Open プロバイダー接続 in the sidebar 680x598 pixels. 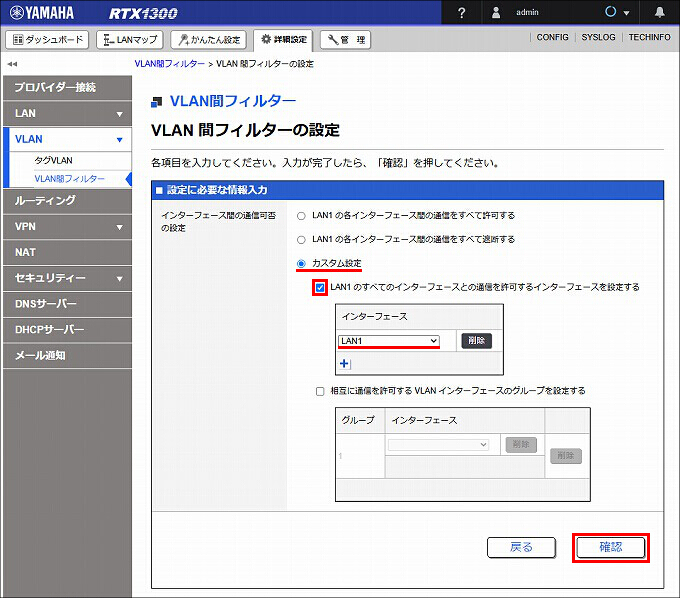pyautogui.click(x=67, y=88)
